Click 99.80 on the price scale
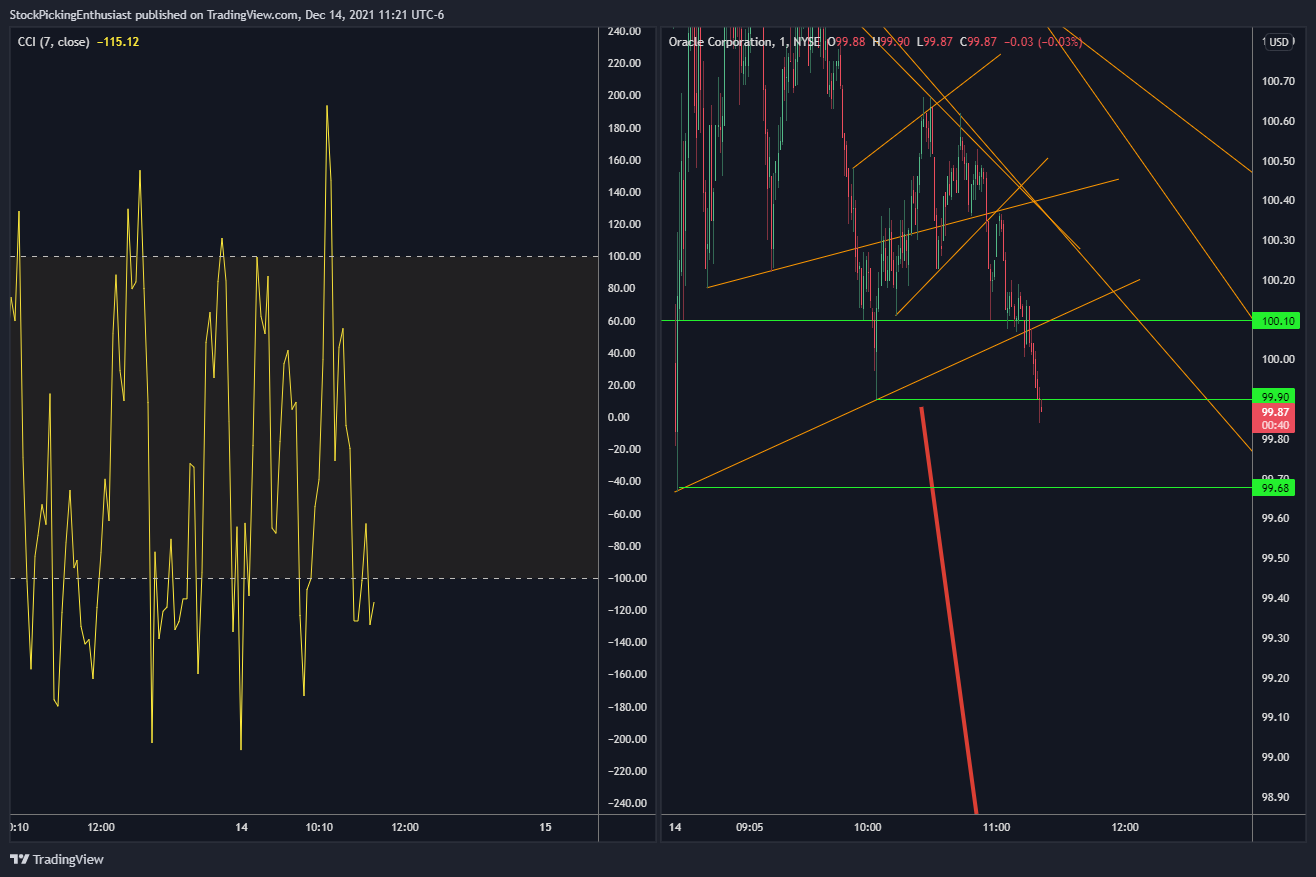 [1274, 439]
